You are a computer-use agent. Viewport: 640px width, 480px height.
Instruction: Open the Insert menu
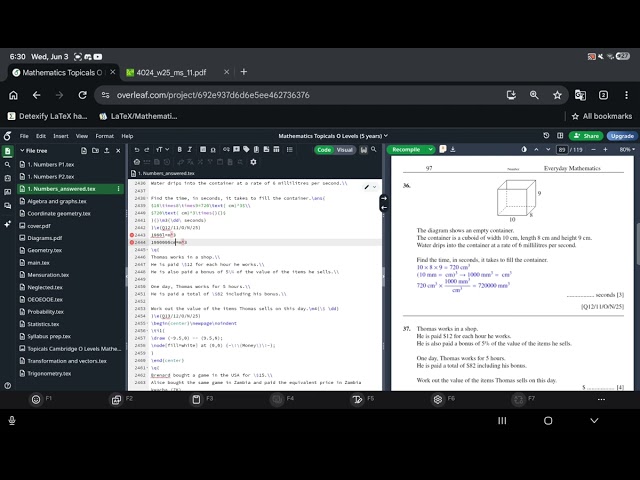(x=61, y=136)
